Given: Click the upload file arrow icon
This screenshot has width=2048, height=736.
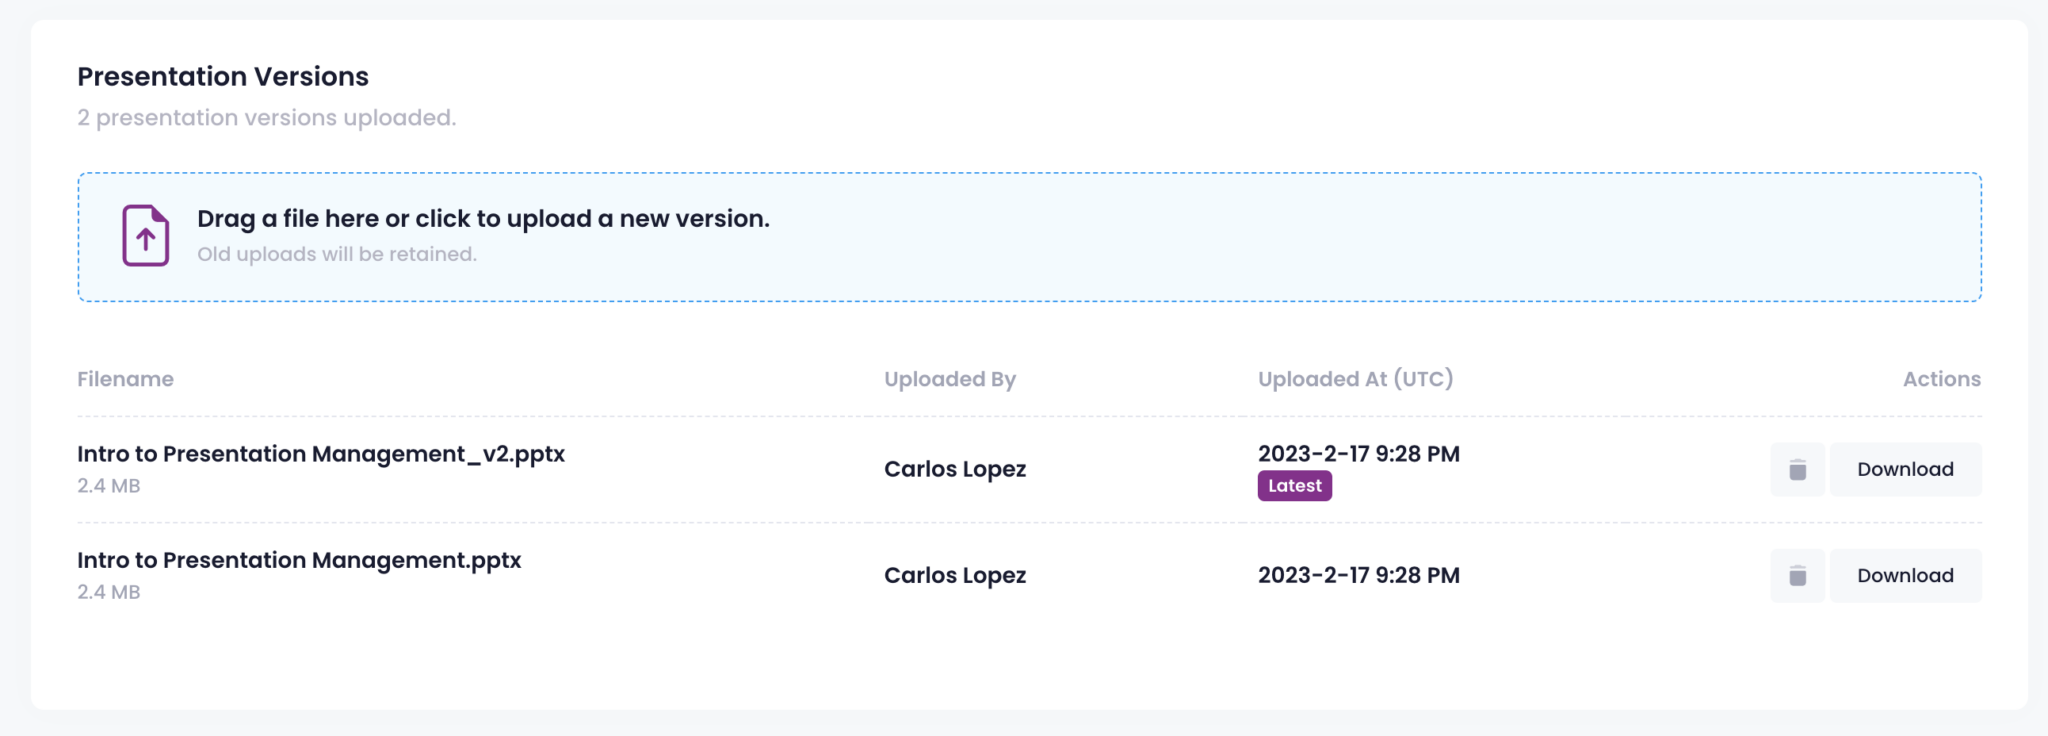Looking at the screenshot, I should (146, 236).
